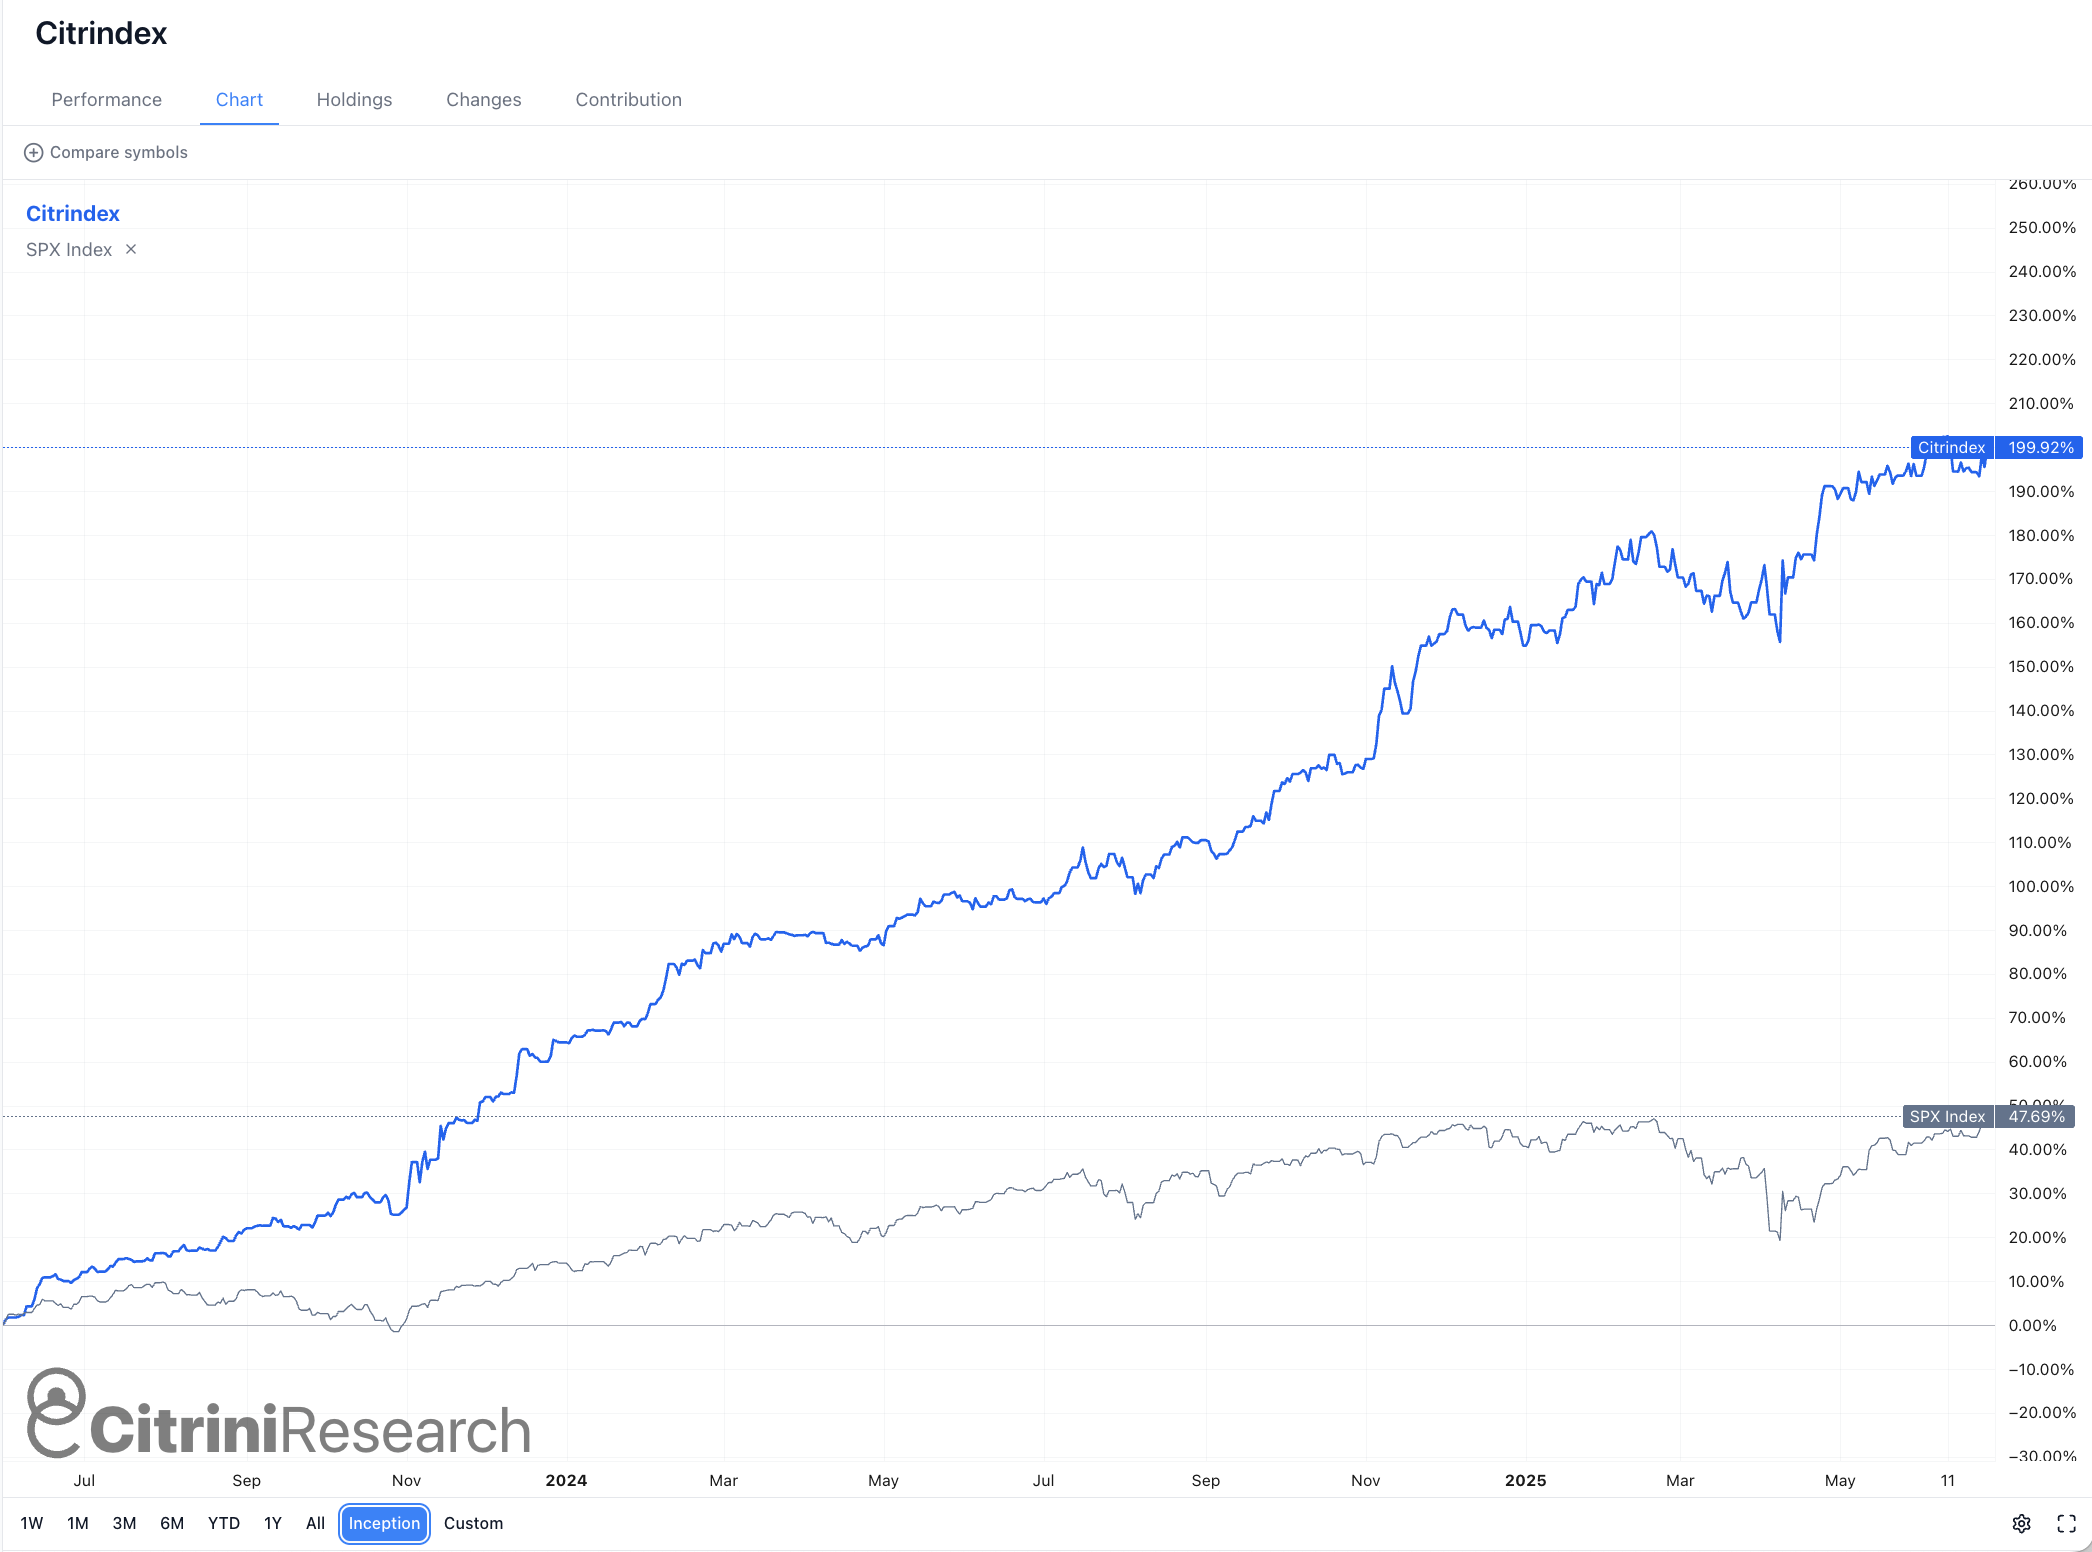Click the SPX Index legend label
This screenshot has width=2092, height=1552.
coord(69,250)
